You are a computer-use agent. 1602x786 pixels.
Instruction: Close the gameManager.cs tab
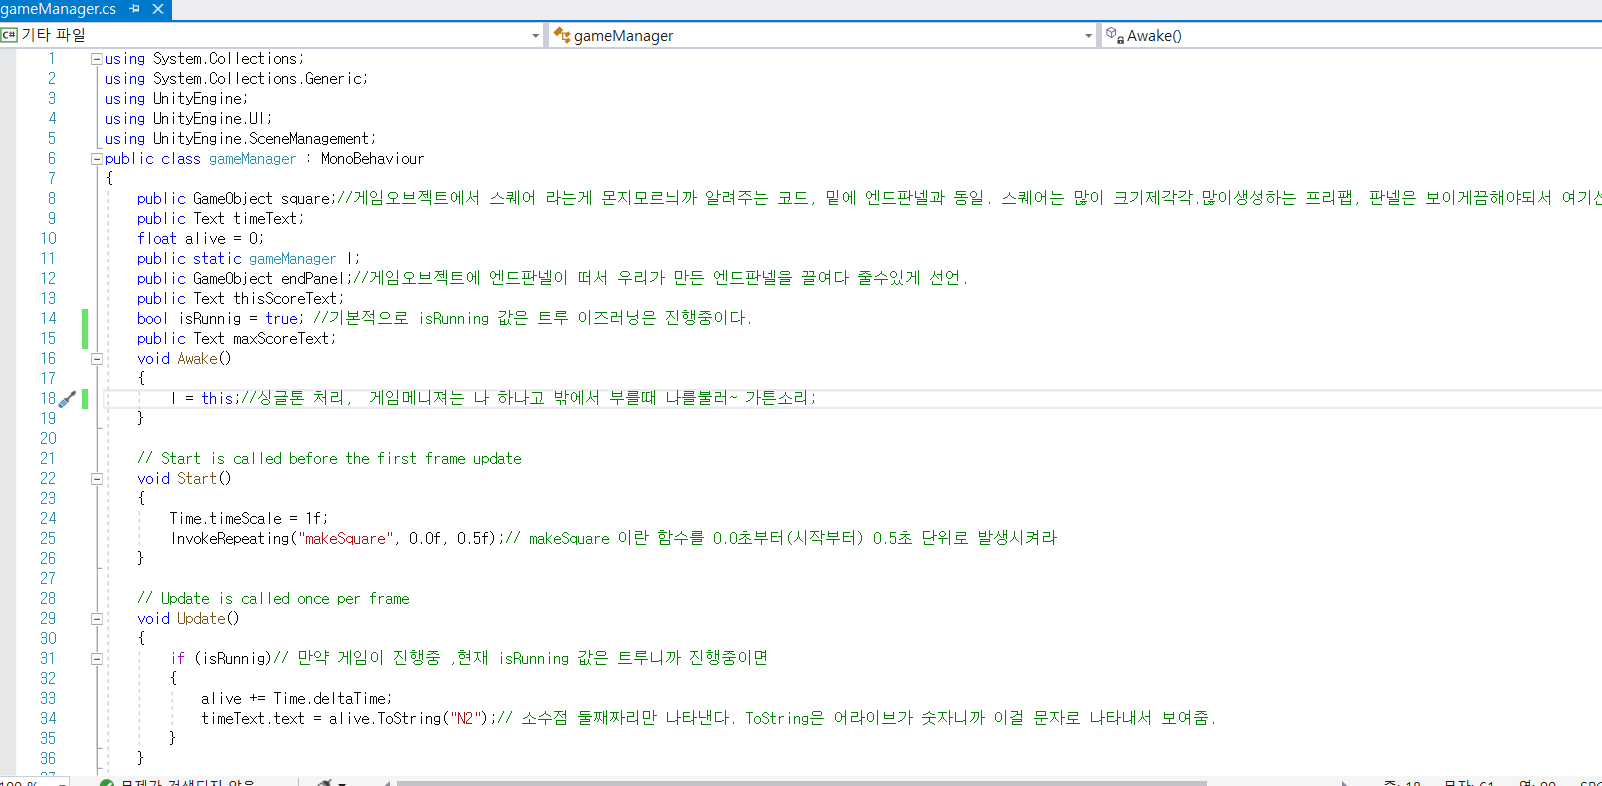(x=158, y=9)
